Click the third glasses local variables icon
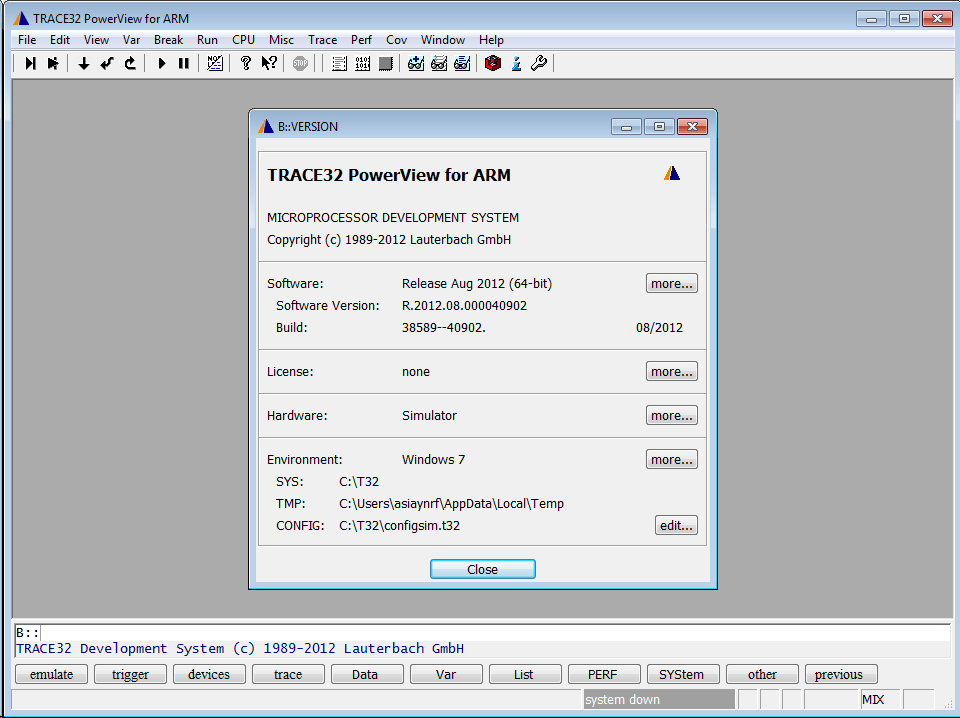Image resolution: width=960 pixels, height=718 pixels. pos(462,63)
